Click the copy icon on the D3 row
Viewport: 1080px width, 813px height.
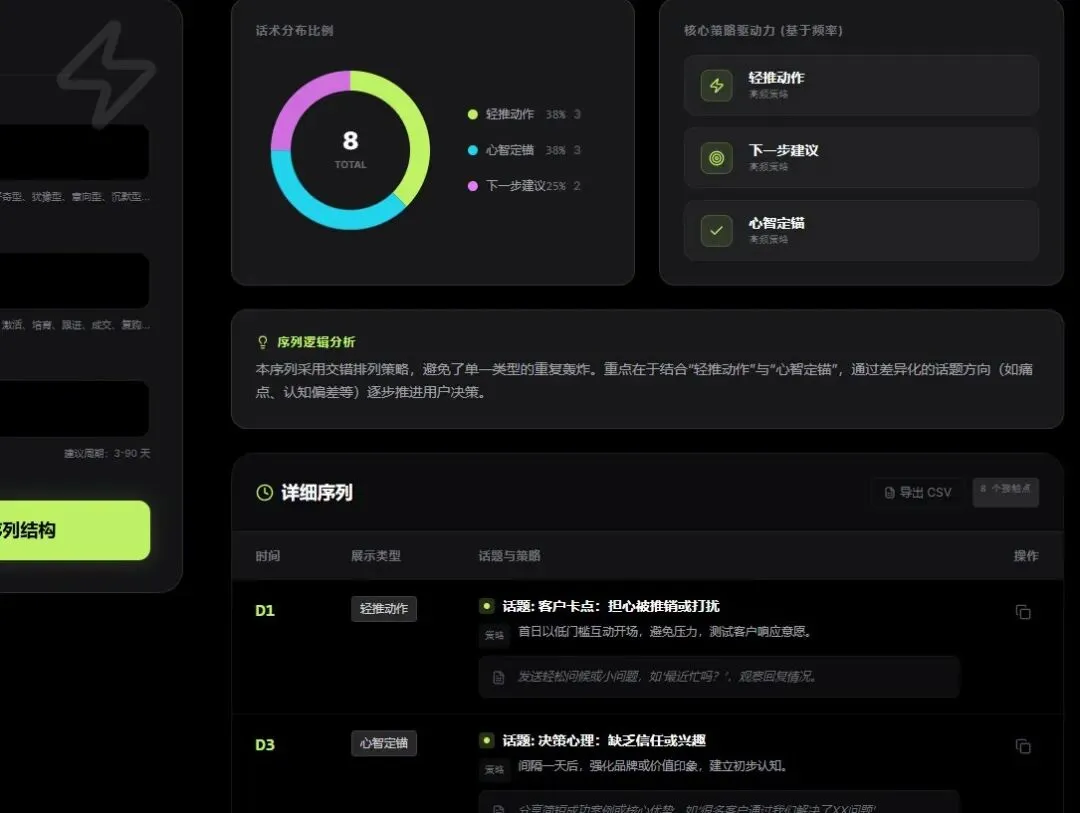(x=1023, y=746)
